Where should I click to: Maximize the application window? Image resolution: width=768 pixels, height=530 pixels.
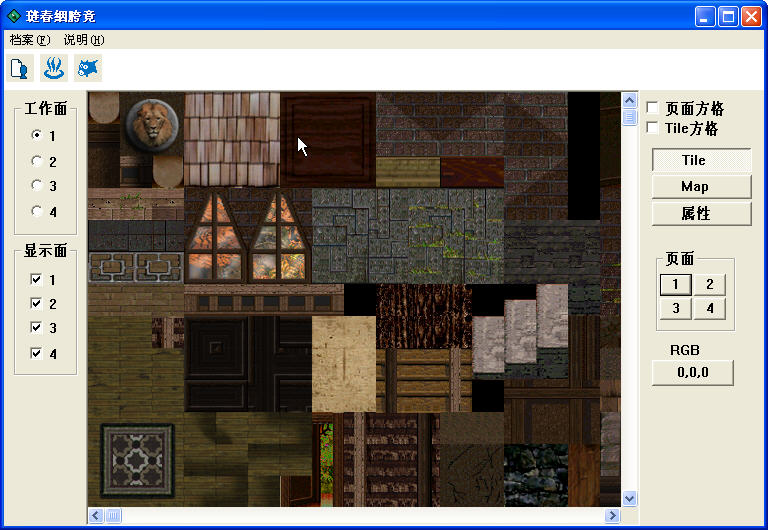click(728, 17)
